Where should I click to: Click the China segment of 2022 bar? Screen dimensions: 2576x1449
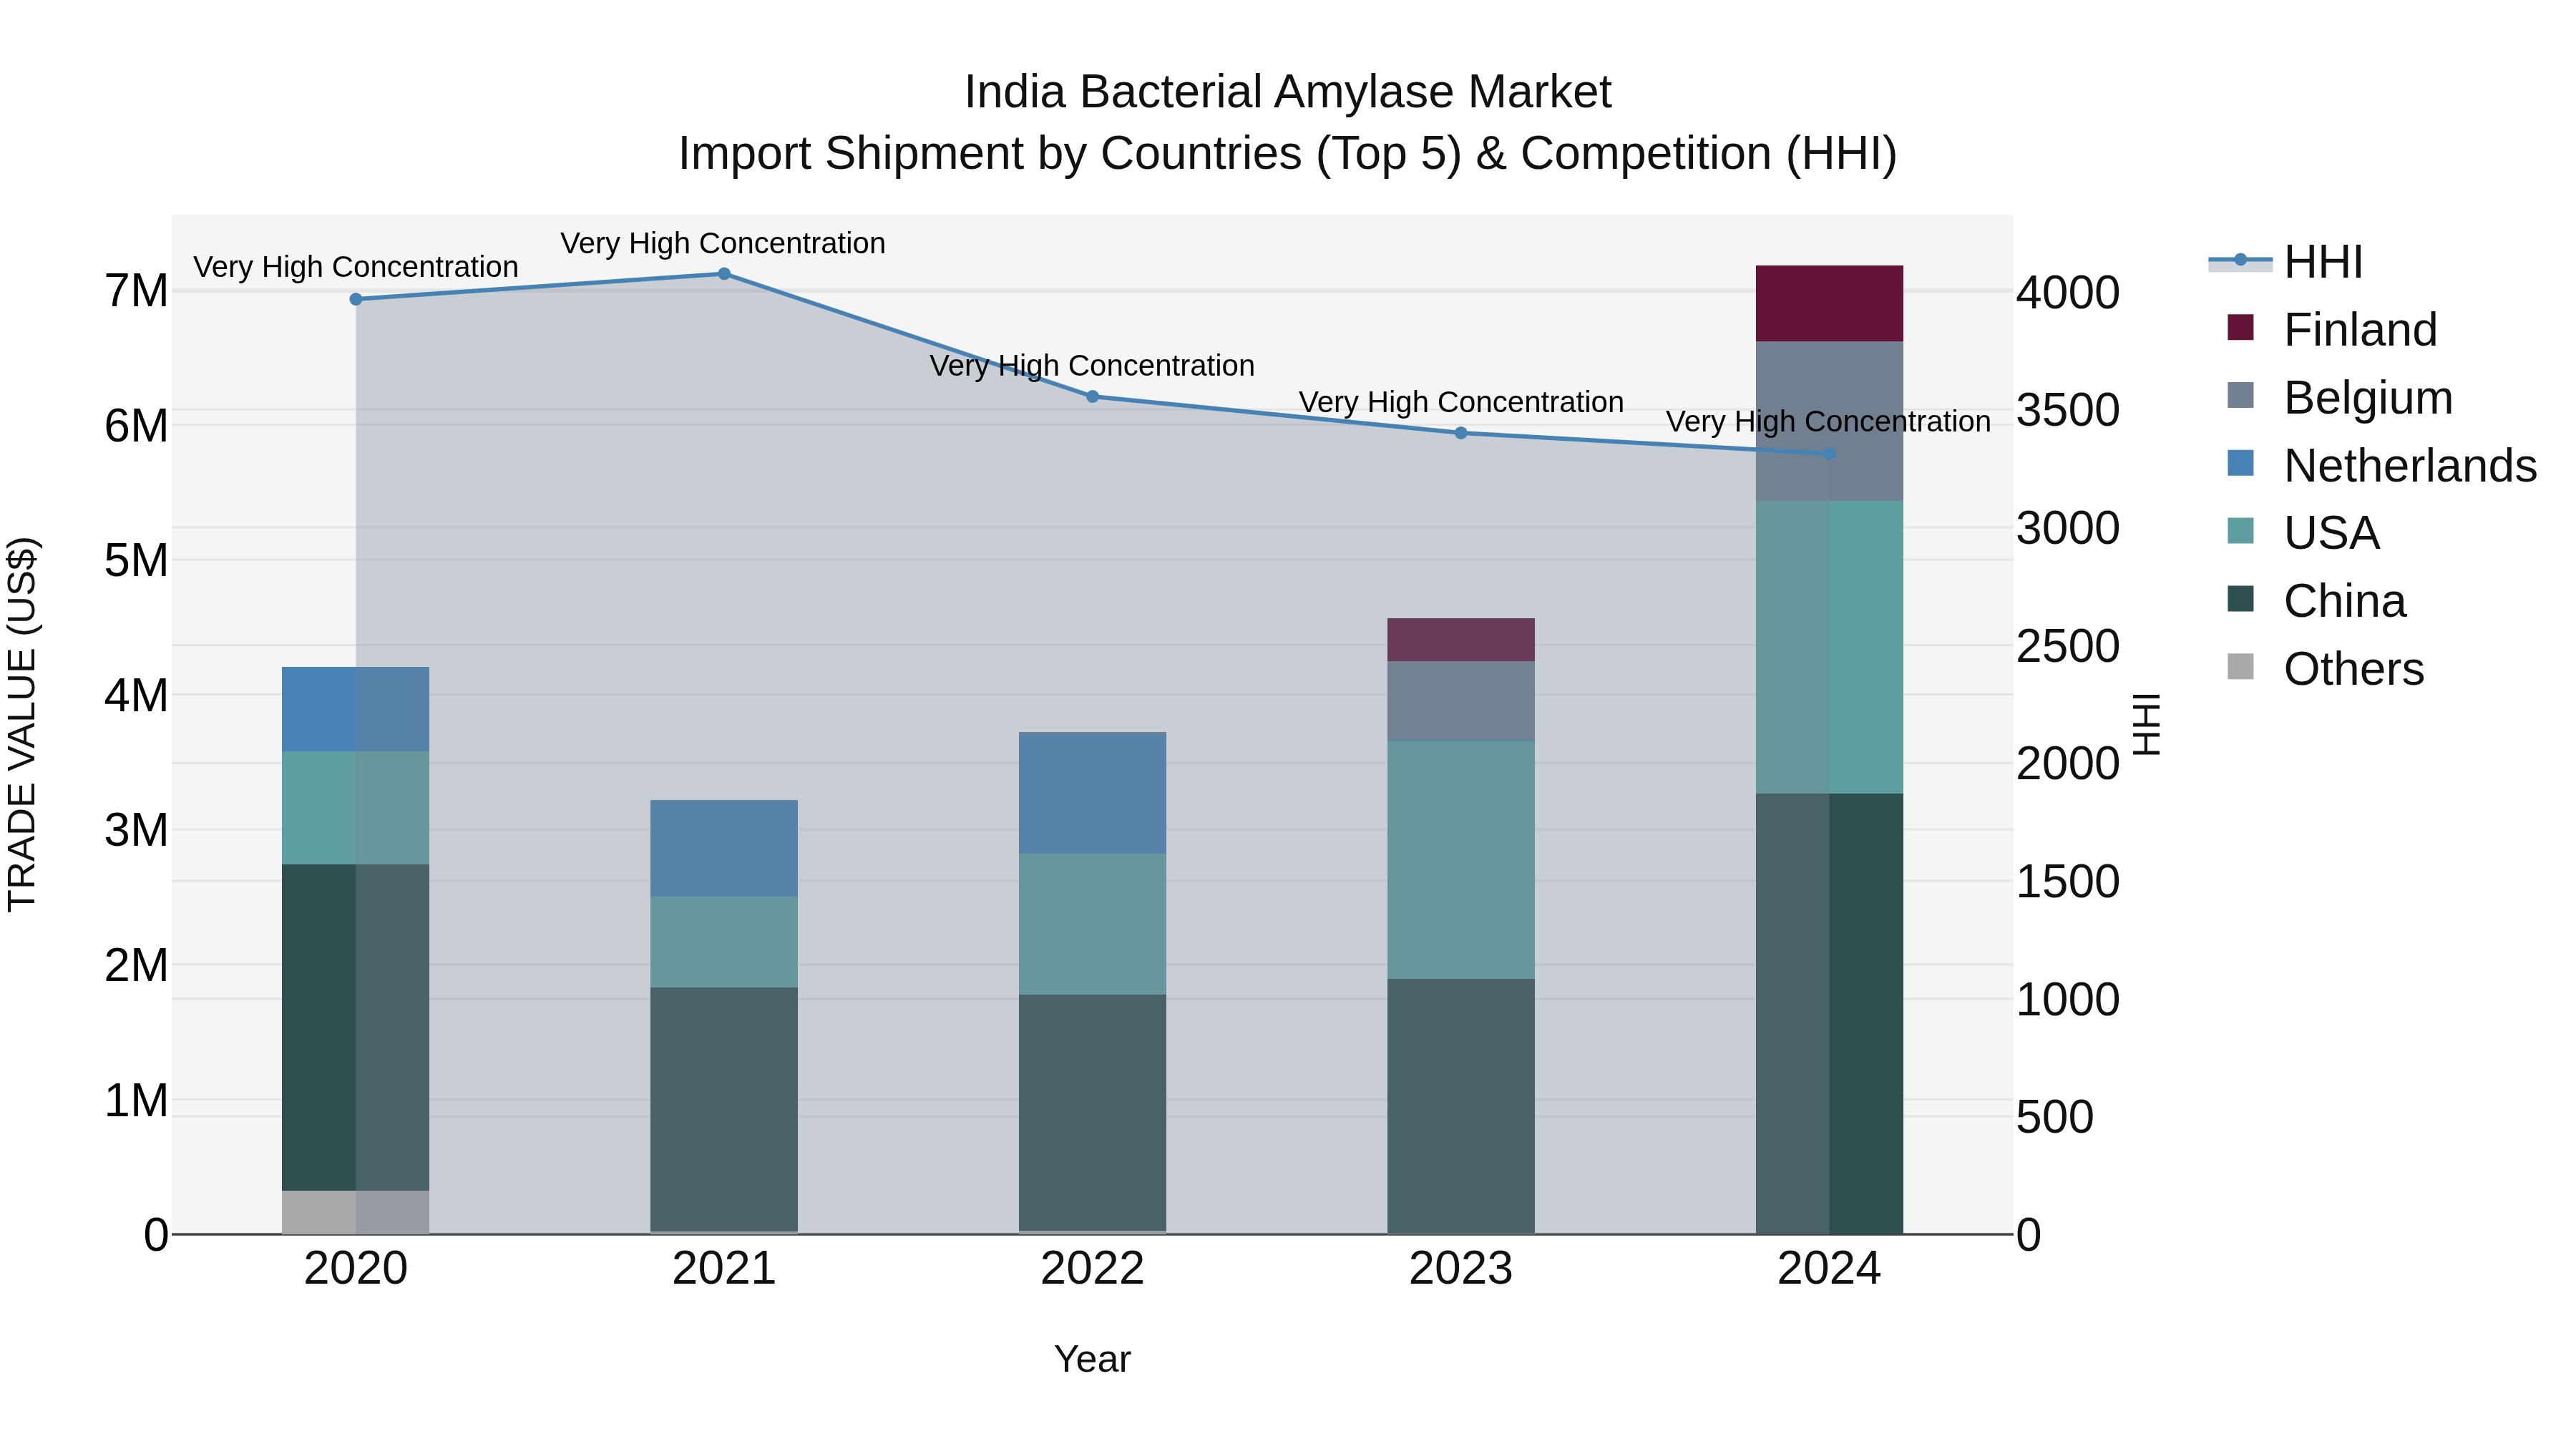point(1093,1113)
